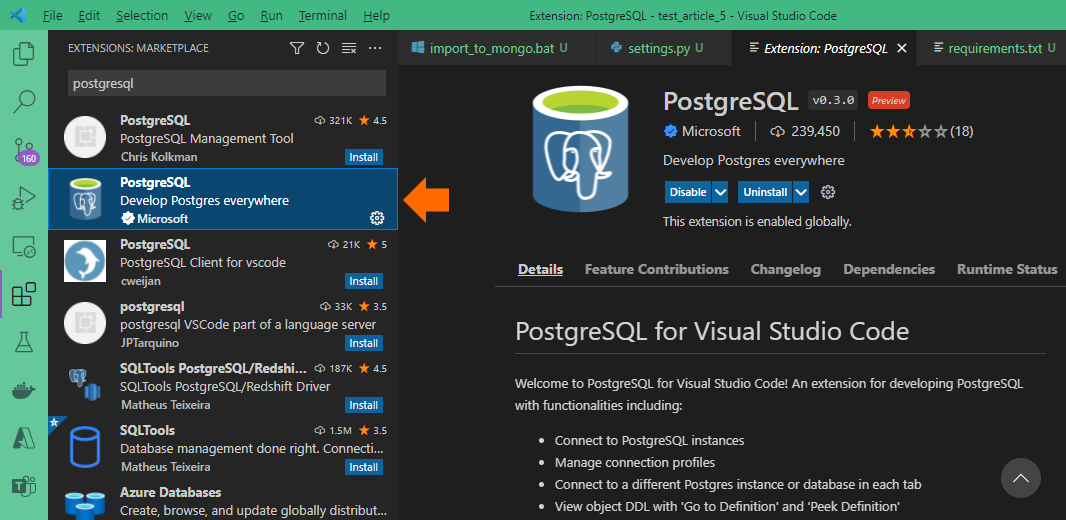This screenshot has height=520, width=1066.
Task: Switch to settings.py tab
Action: [x=664, y=48]
